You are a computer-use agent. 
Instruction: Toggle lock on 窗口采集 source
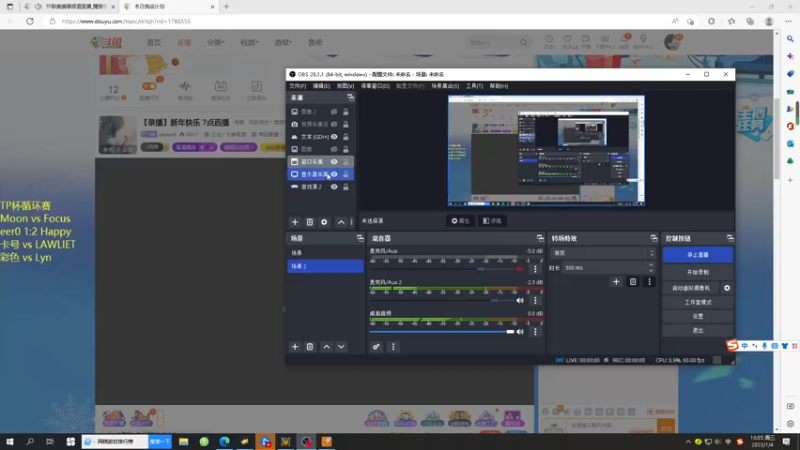(346, 162)
